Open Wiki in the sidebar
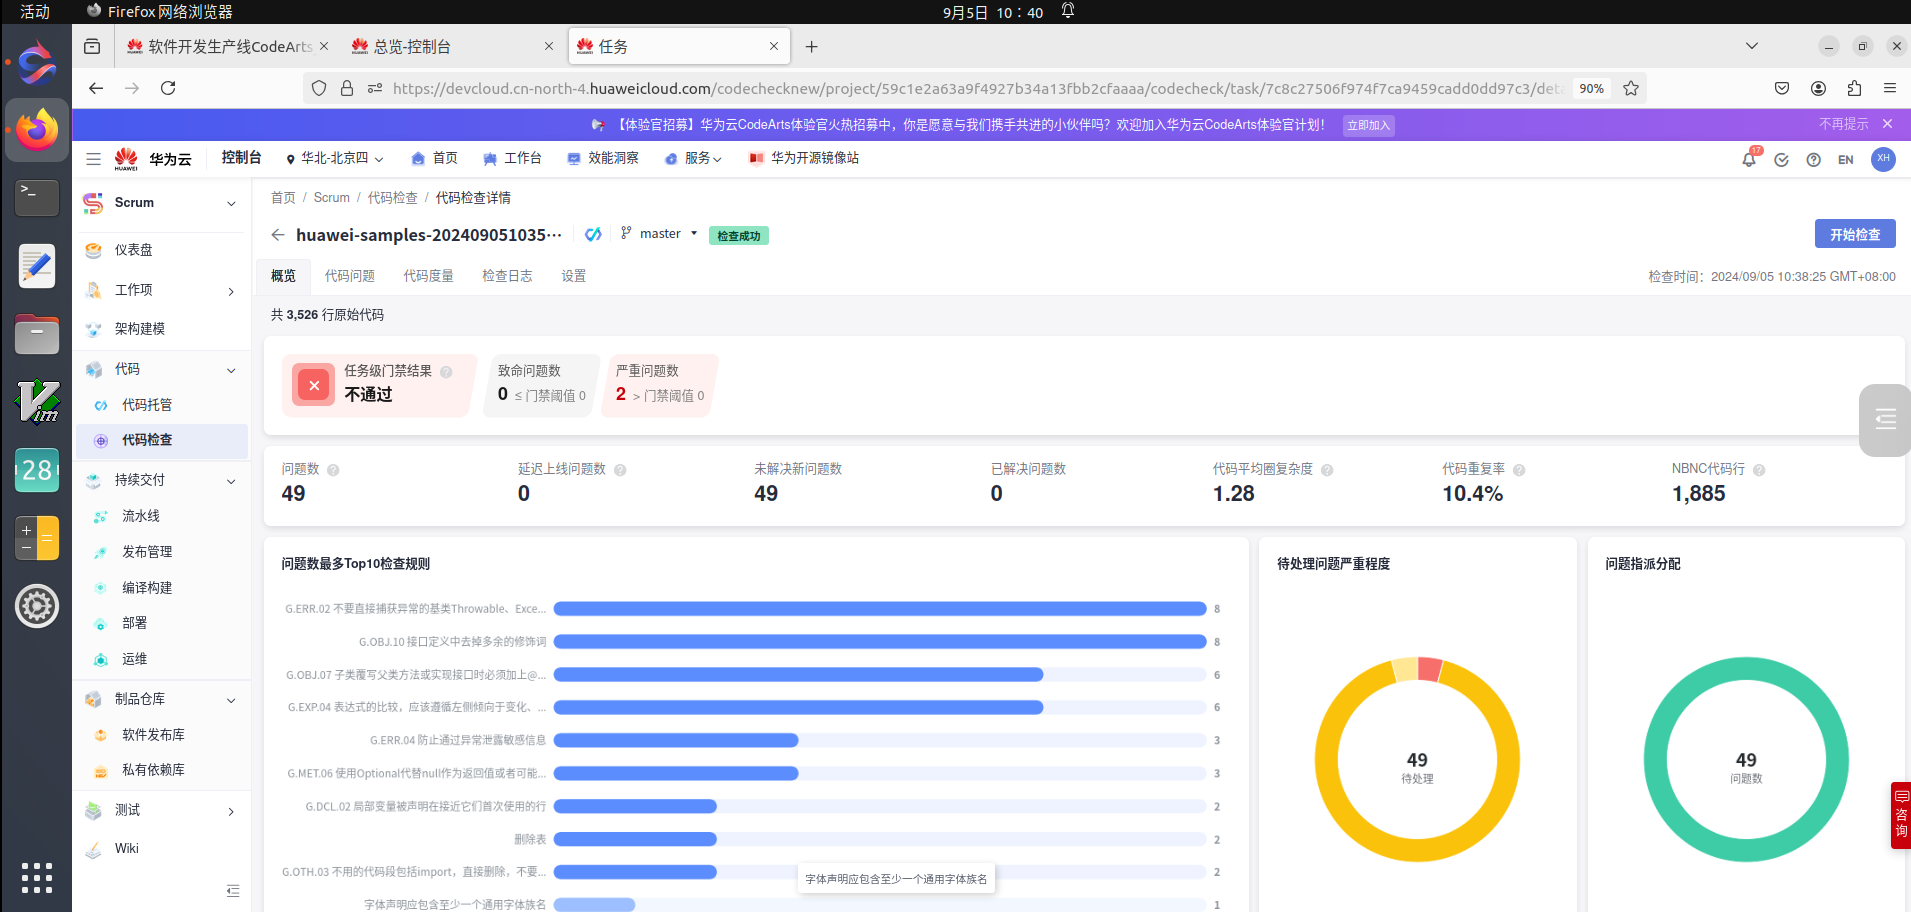This screenshot has height=912, width=1911. (x=127, y=849)
